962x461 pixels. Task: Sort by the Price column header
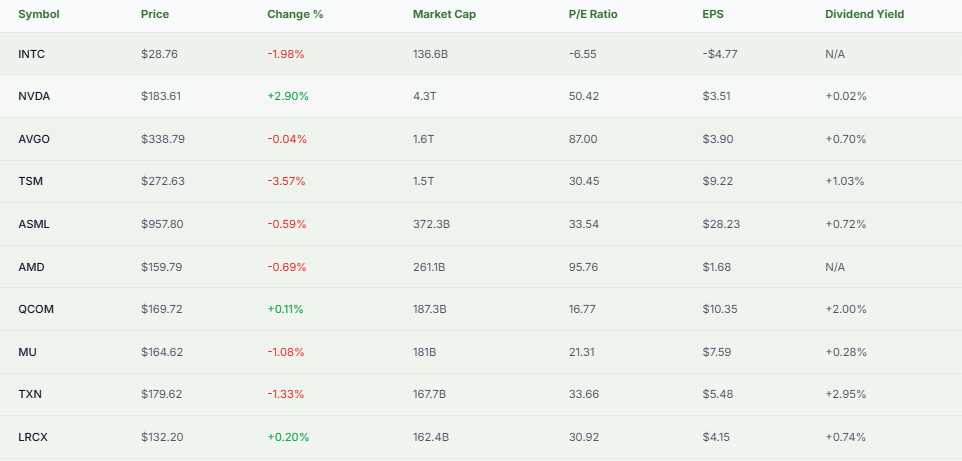click(155, 15)
